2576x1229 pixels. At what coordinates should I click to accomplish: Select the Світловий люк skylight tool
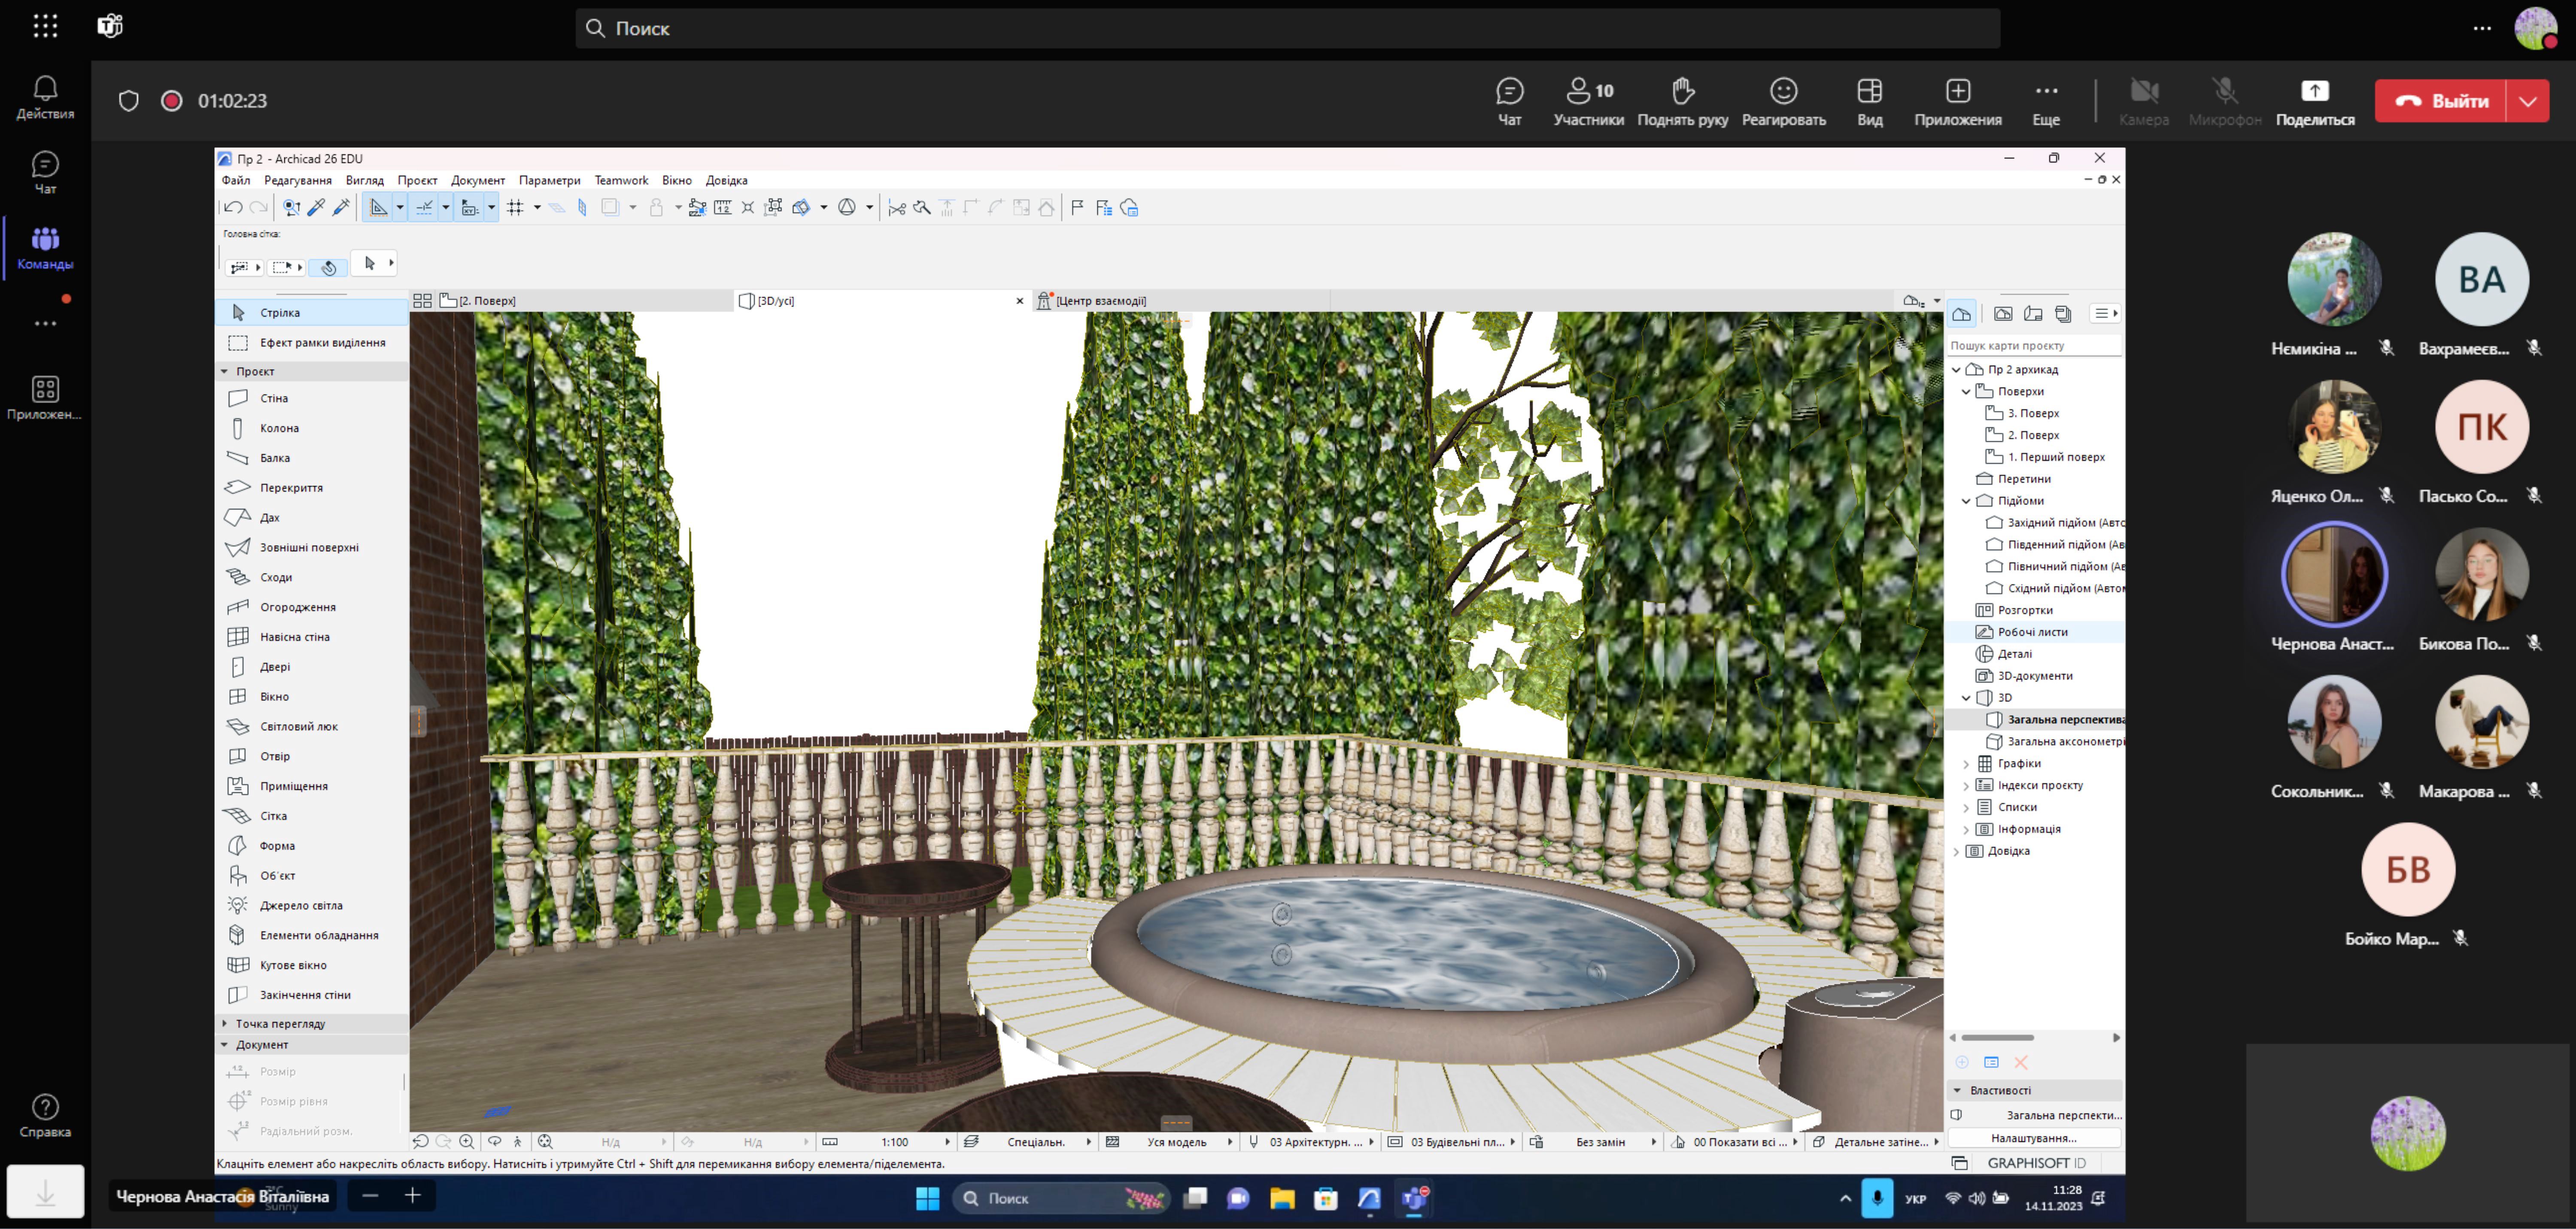coord(312,727)
